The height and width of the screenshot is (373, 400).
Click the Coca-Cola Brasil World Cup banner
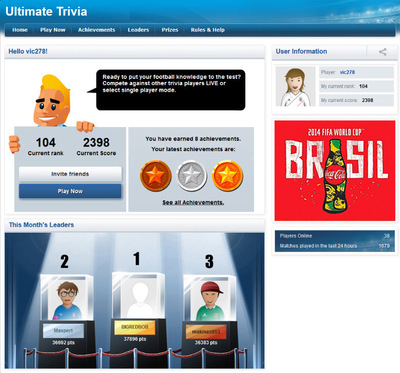[335, 171]
